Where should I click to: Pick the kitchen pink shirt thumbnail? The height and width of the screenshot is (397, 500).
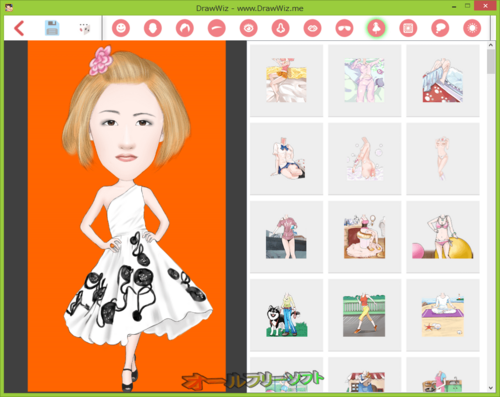(x=286, y=237)
